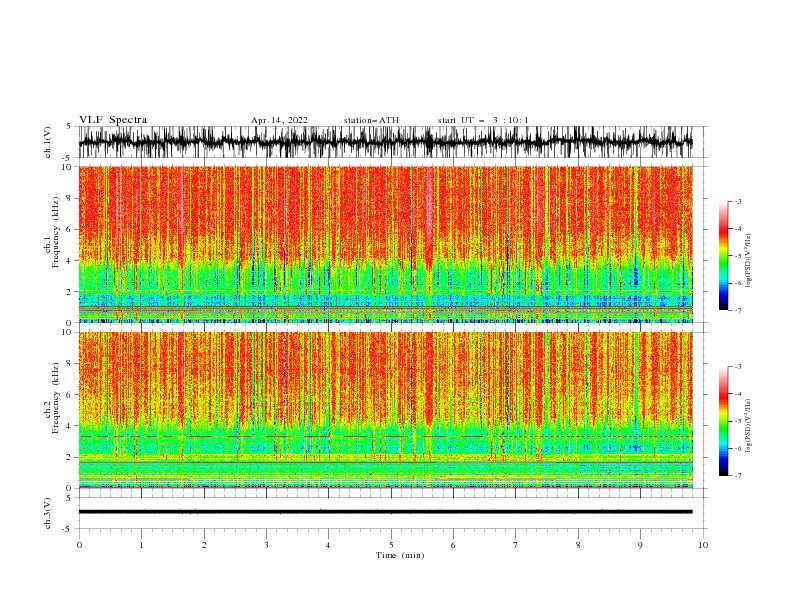Click the "-7" tick on ch.2 color bar

pyautogui.click(x=738, y=476)
